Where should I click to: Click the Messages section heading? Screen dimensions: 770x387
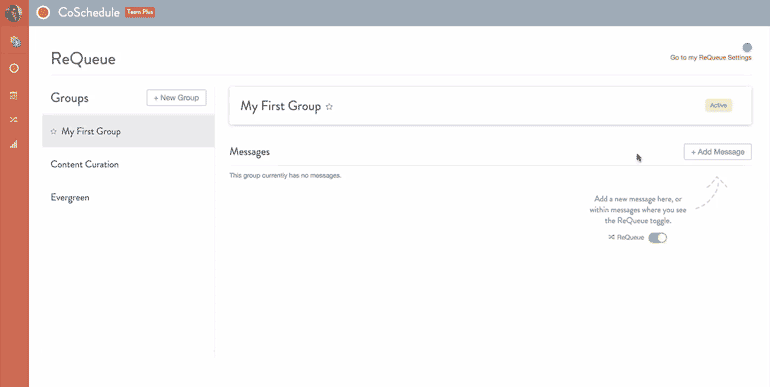249,152
